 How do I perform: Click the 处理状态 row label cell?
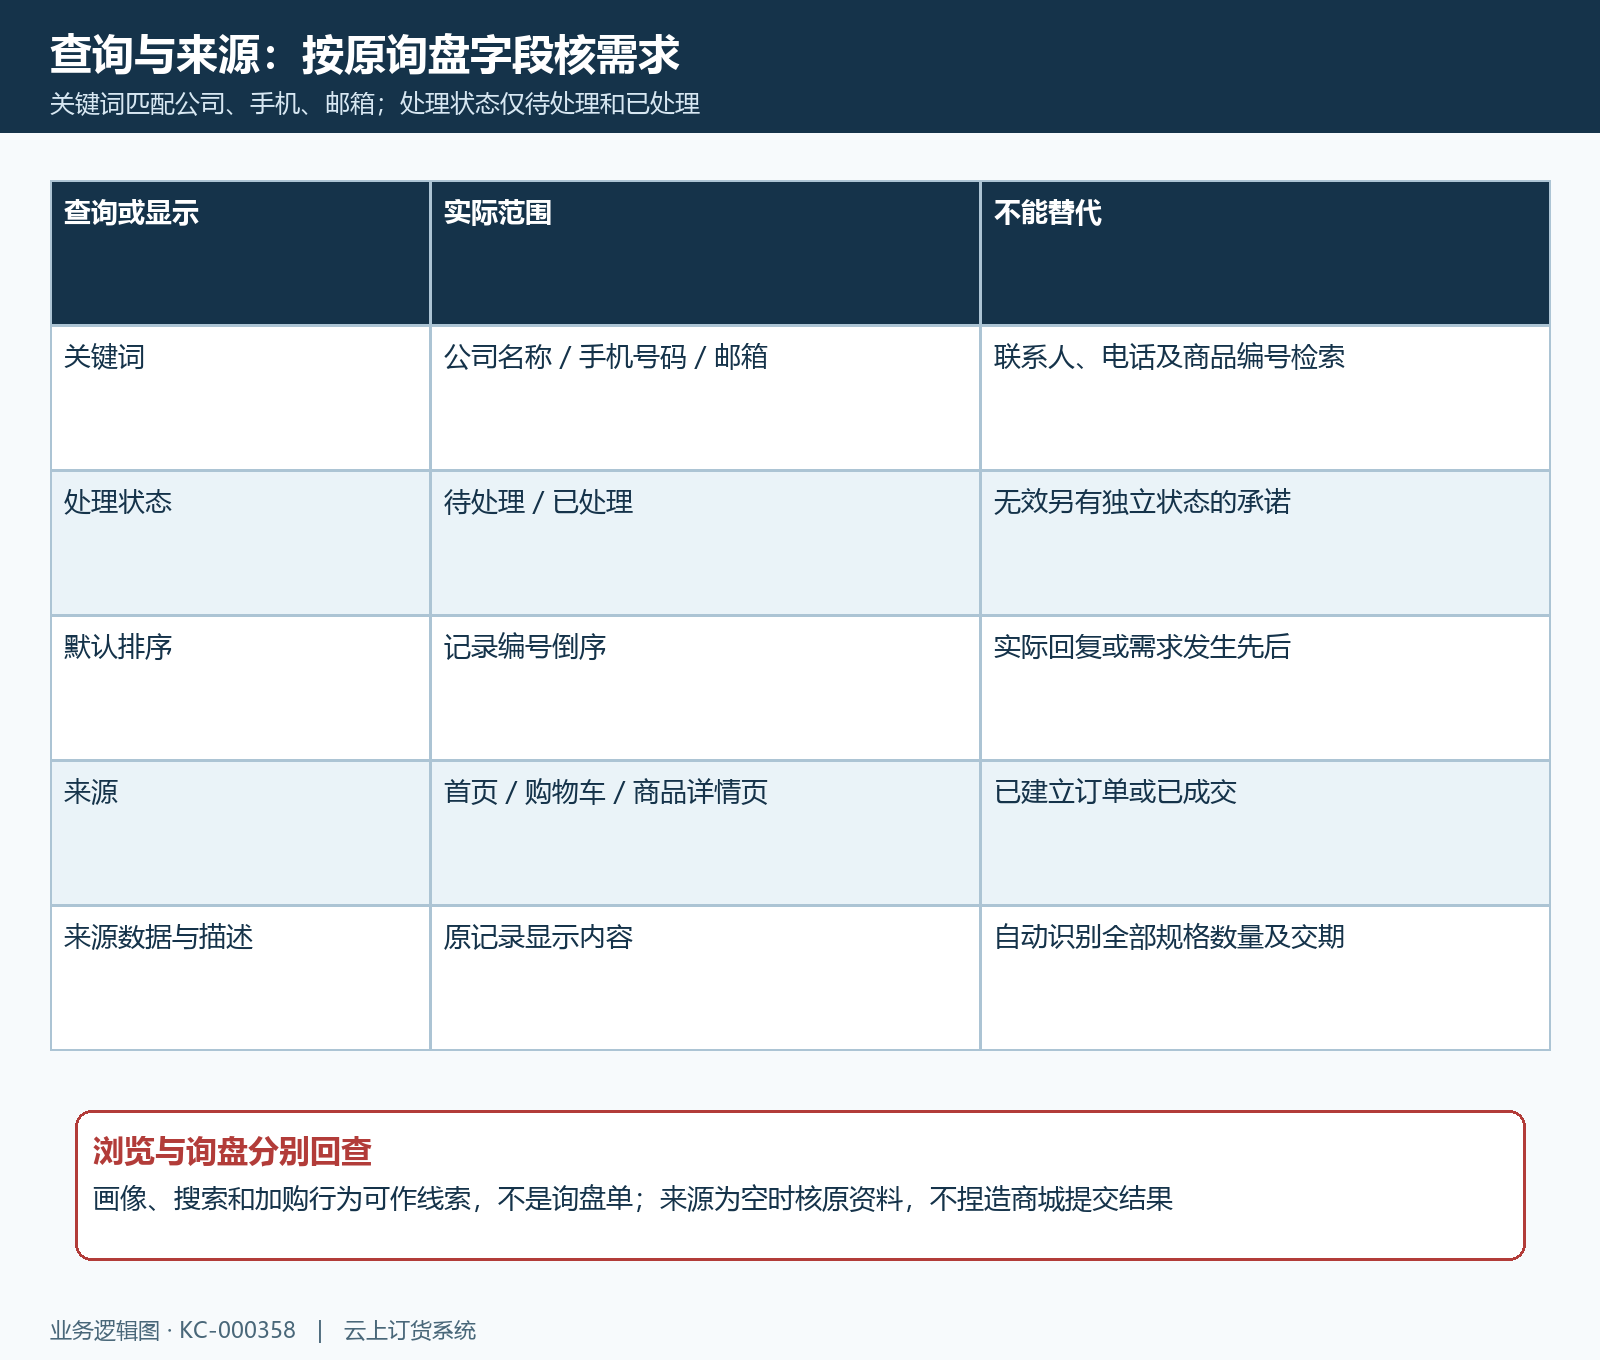click(x=240, y=543)
